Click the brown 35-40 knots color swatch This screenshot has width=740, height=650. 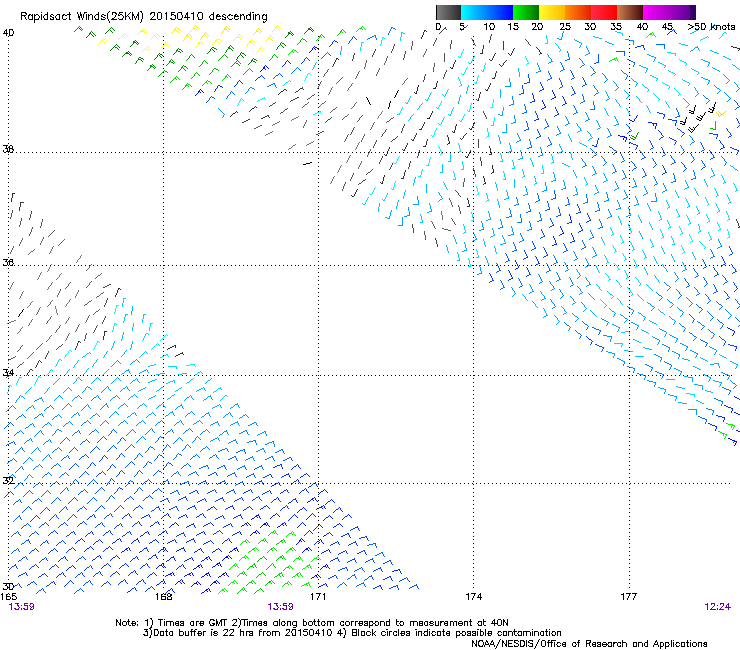click(x=630, y=12)
